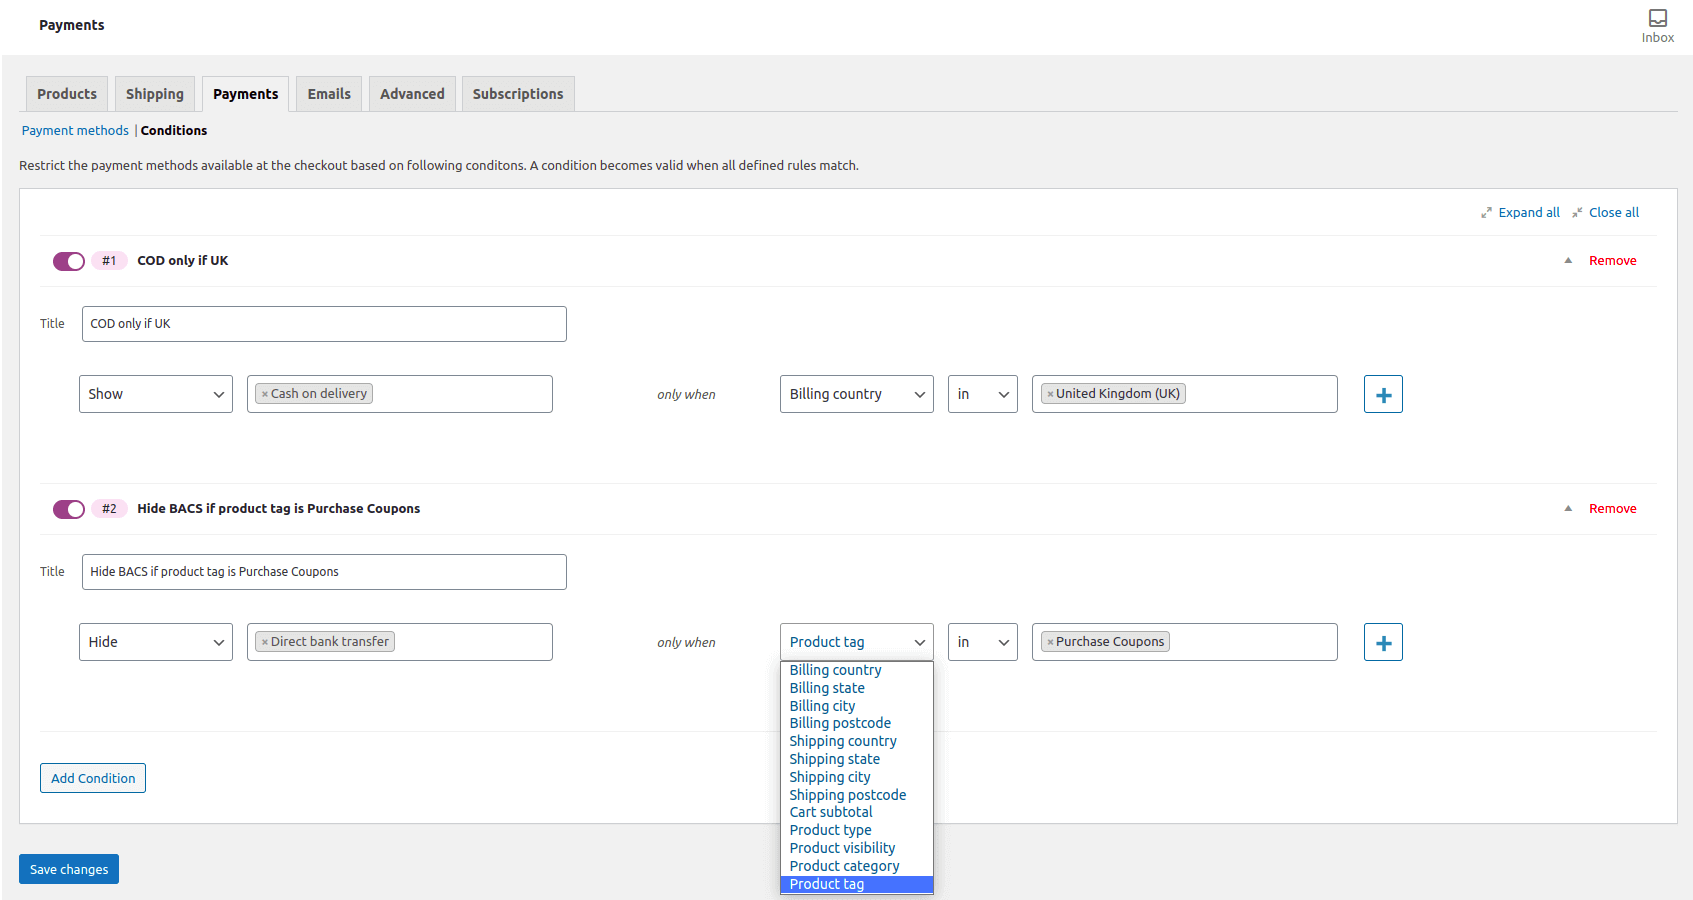Image resolution: width=1693 pixels, height=900 pixels.
Task: Remove the Cash on delivery payment chip
Action: (x=264, y=393)
